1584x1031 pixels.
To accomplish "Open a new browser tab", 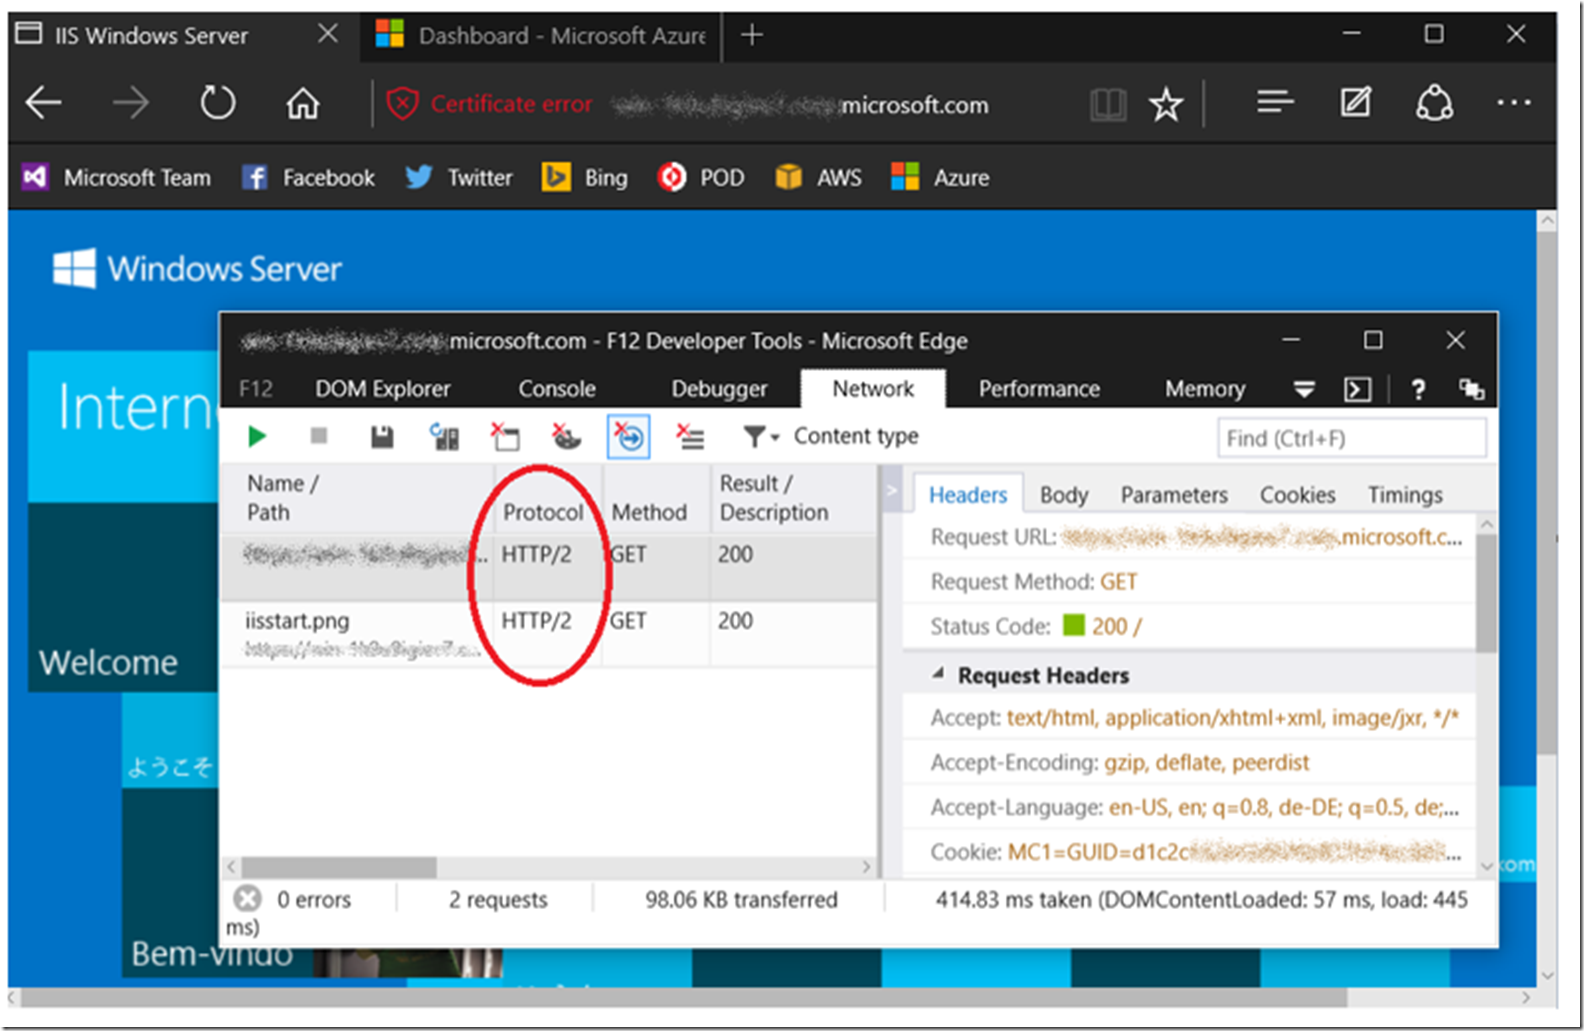I will pyautogui.click(x=752, y=35).
